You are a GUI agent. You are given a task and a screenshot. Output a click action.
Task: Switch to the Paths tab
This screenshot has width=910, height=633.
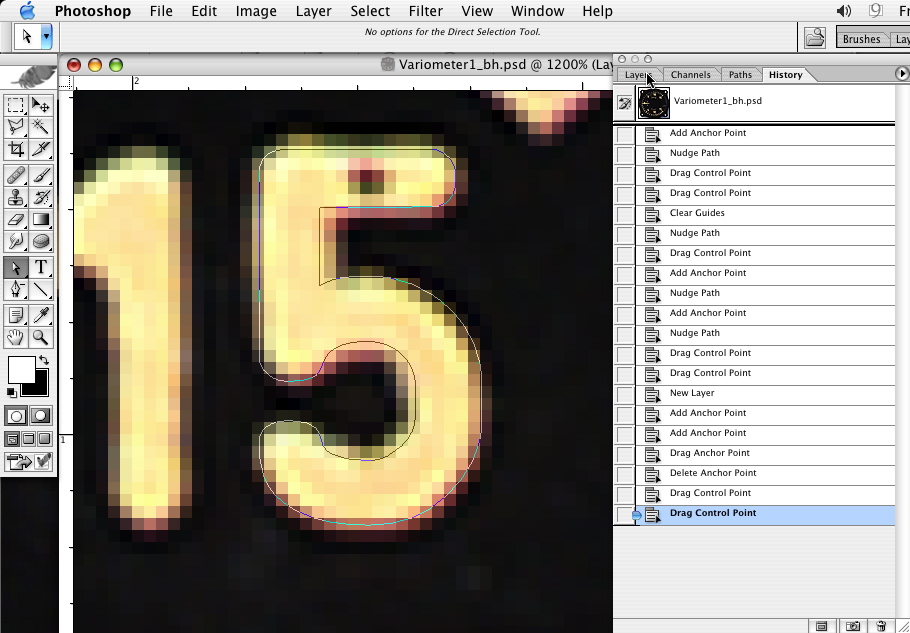[x=740, y=75]
